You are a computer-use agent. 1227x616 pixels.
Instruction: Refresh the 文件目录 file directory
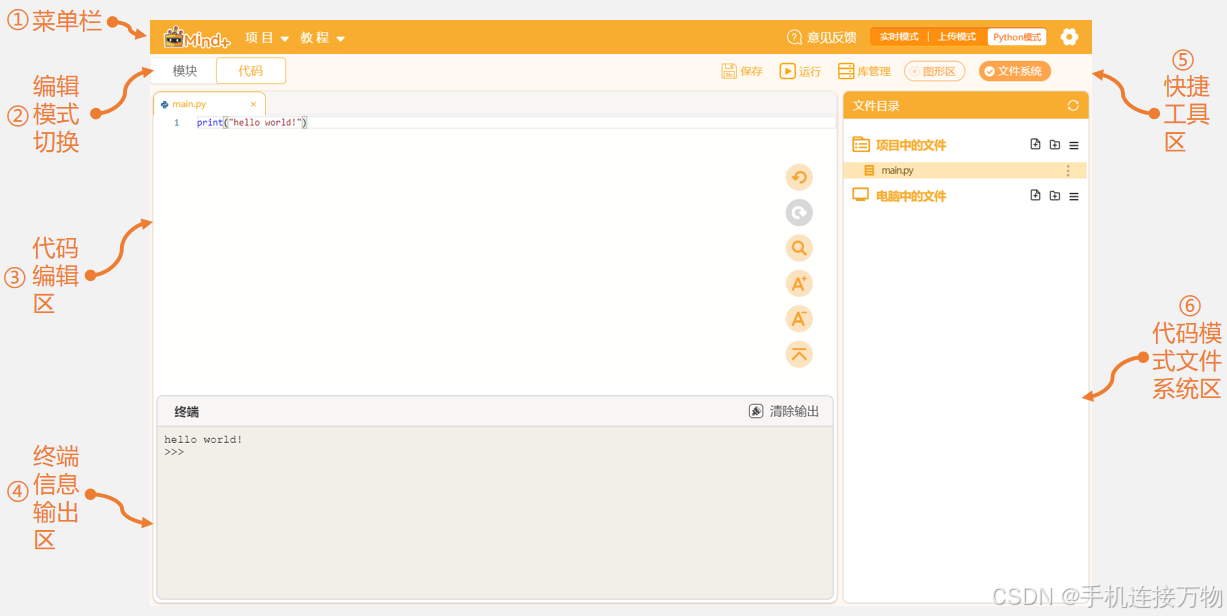pyautogui.click(x=1073, y=105)
